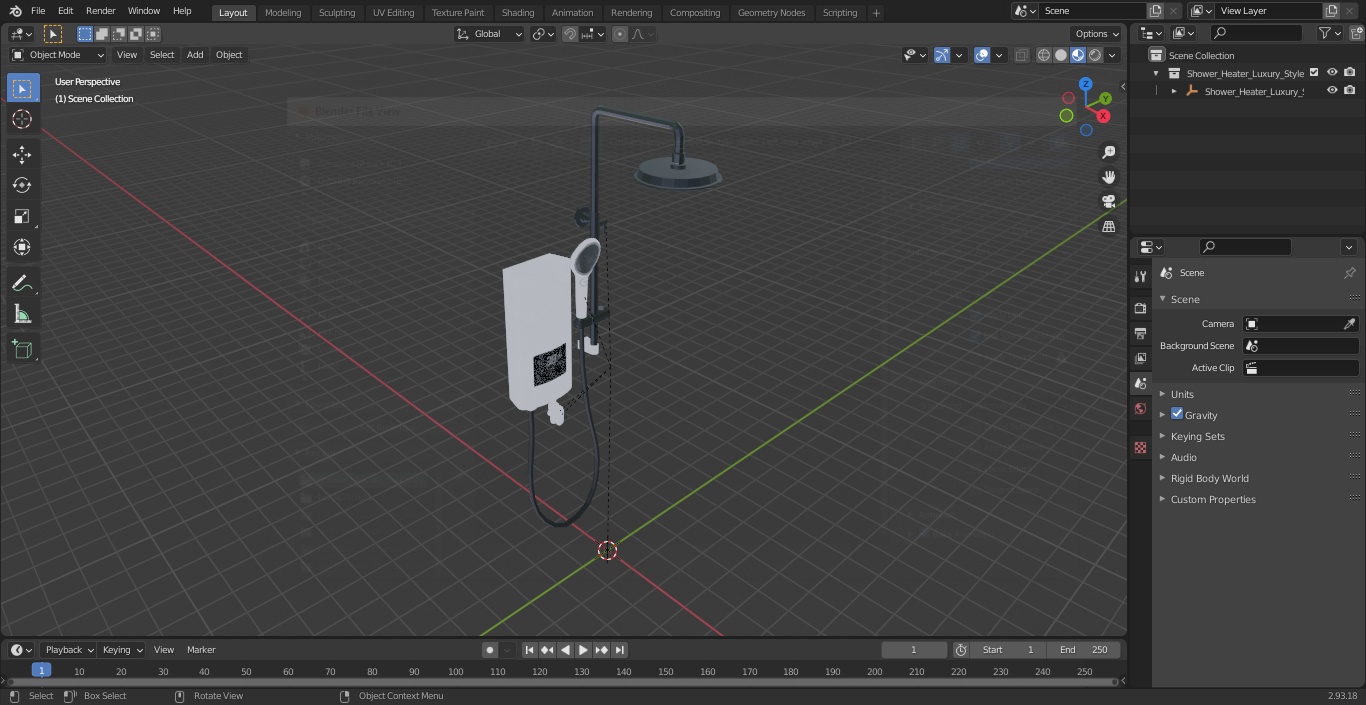Exclude Shower_Heater_Luxury_Style collection via checkbox

(x=1314, y=73)
